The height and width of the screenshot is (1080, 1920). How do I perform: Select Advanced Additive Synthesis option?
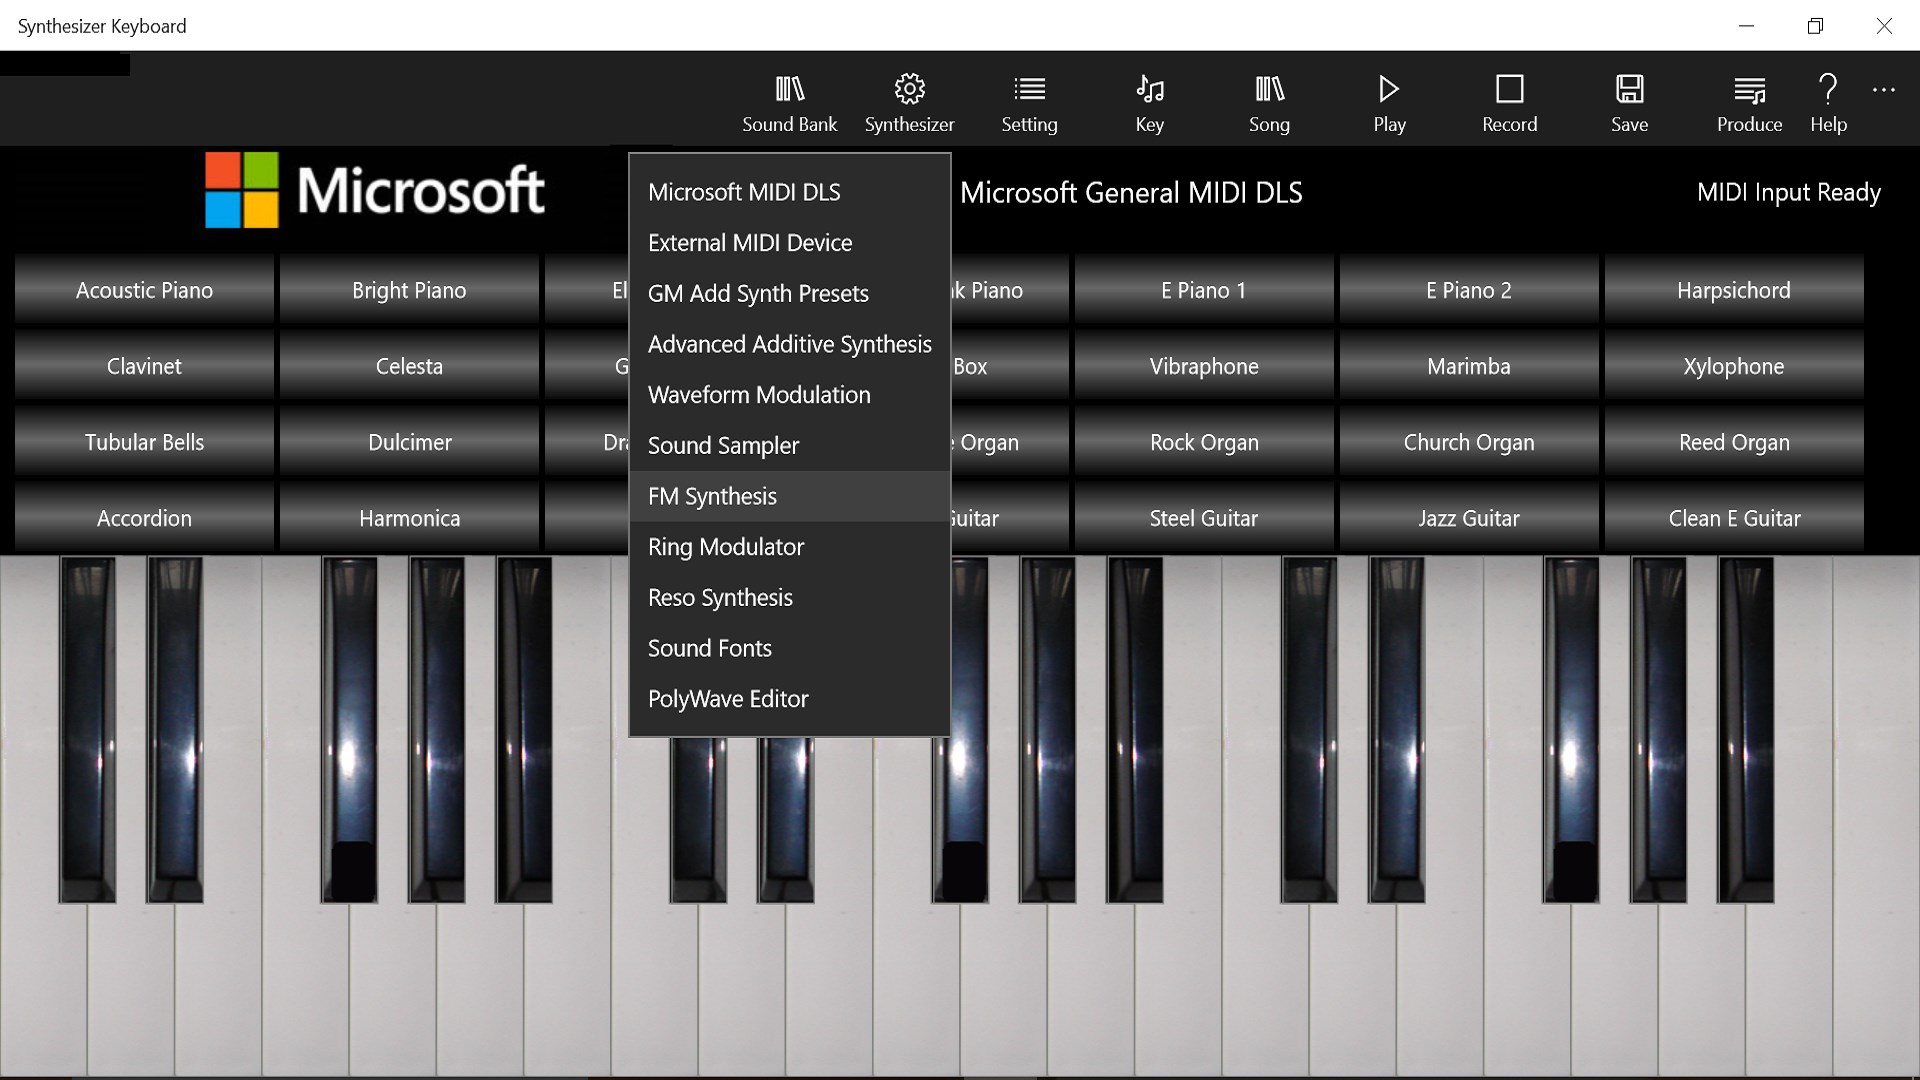click(x=789, y=344)
